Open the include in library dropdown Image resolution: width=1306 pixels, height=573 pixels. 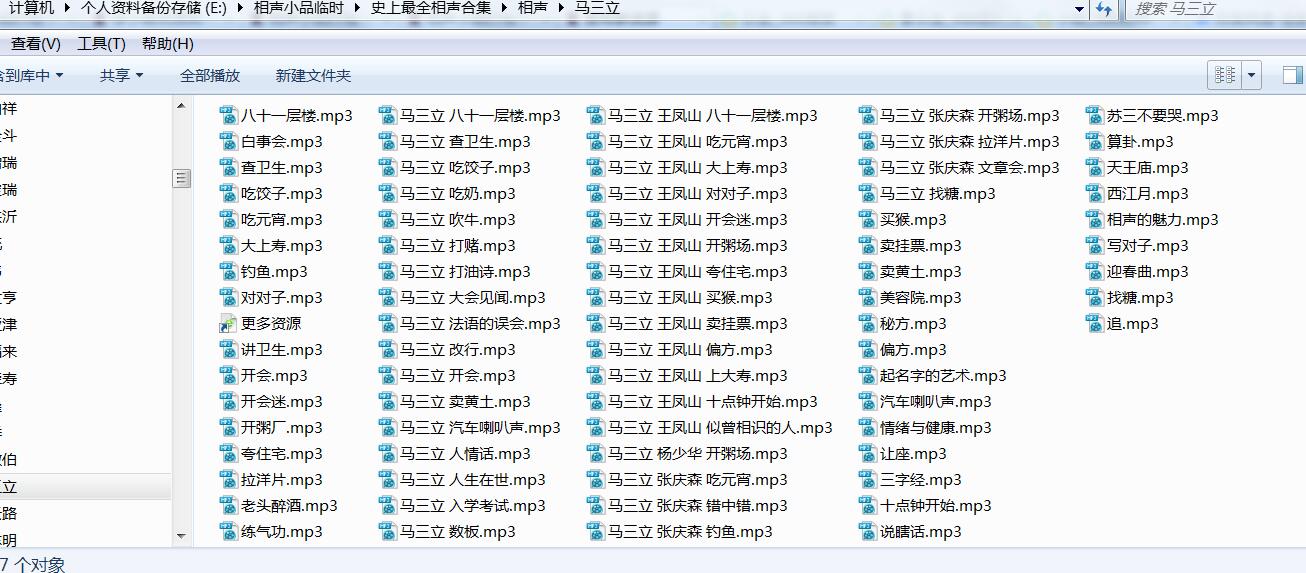click(32, 75)
